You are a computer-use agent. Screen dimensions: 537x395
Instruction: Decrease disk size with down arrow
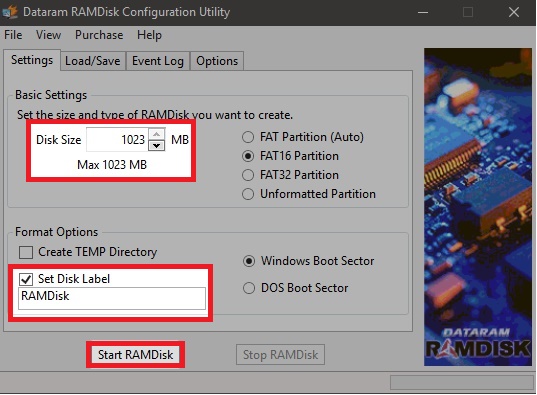pos(157,146)
